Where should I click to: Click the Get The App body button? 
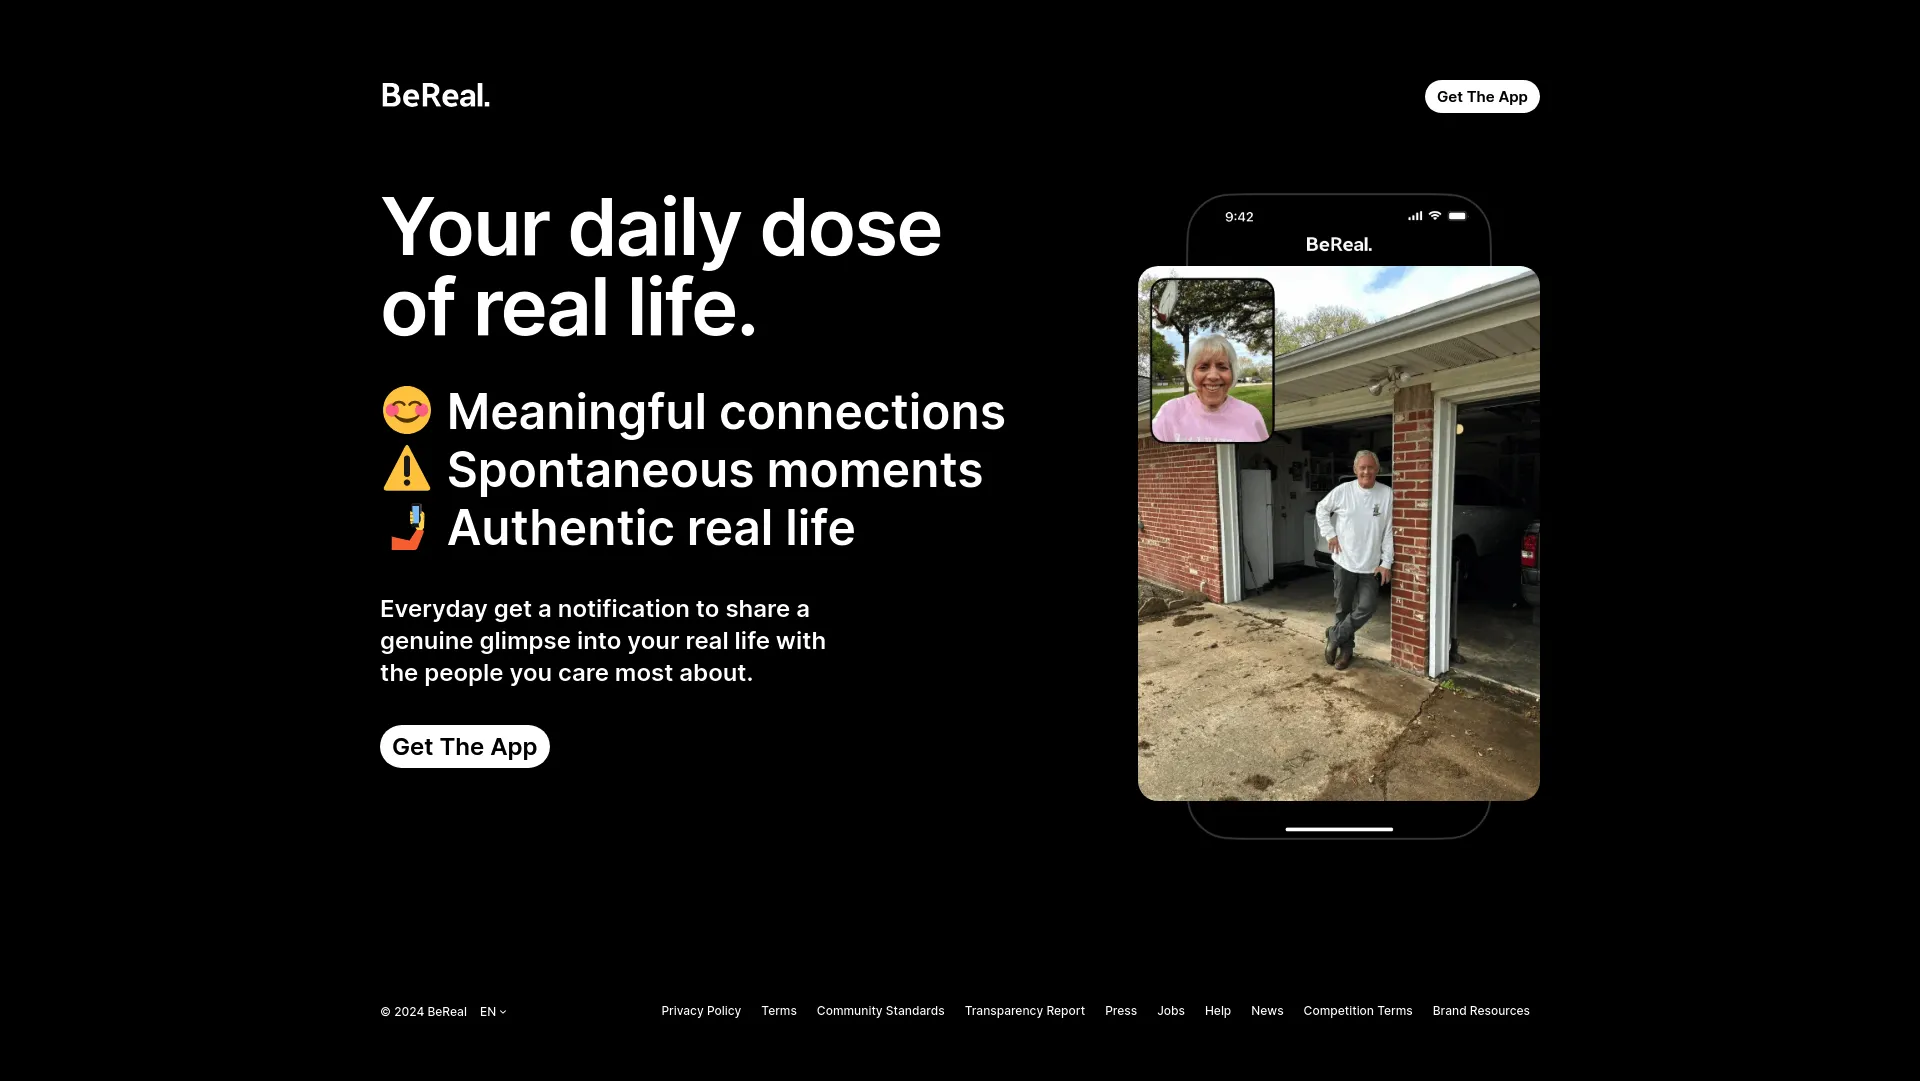(x=464, y=746)
